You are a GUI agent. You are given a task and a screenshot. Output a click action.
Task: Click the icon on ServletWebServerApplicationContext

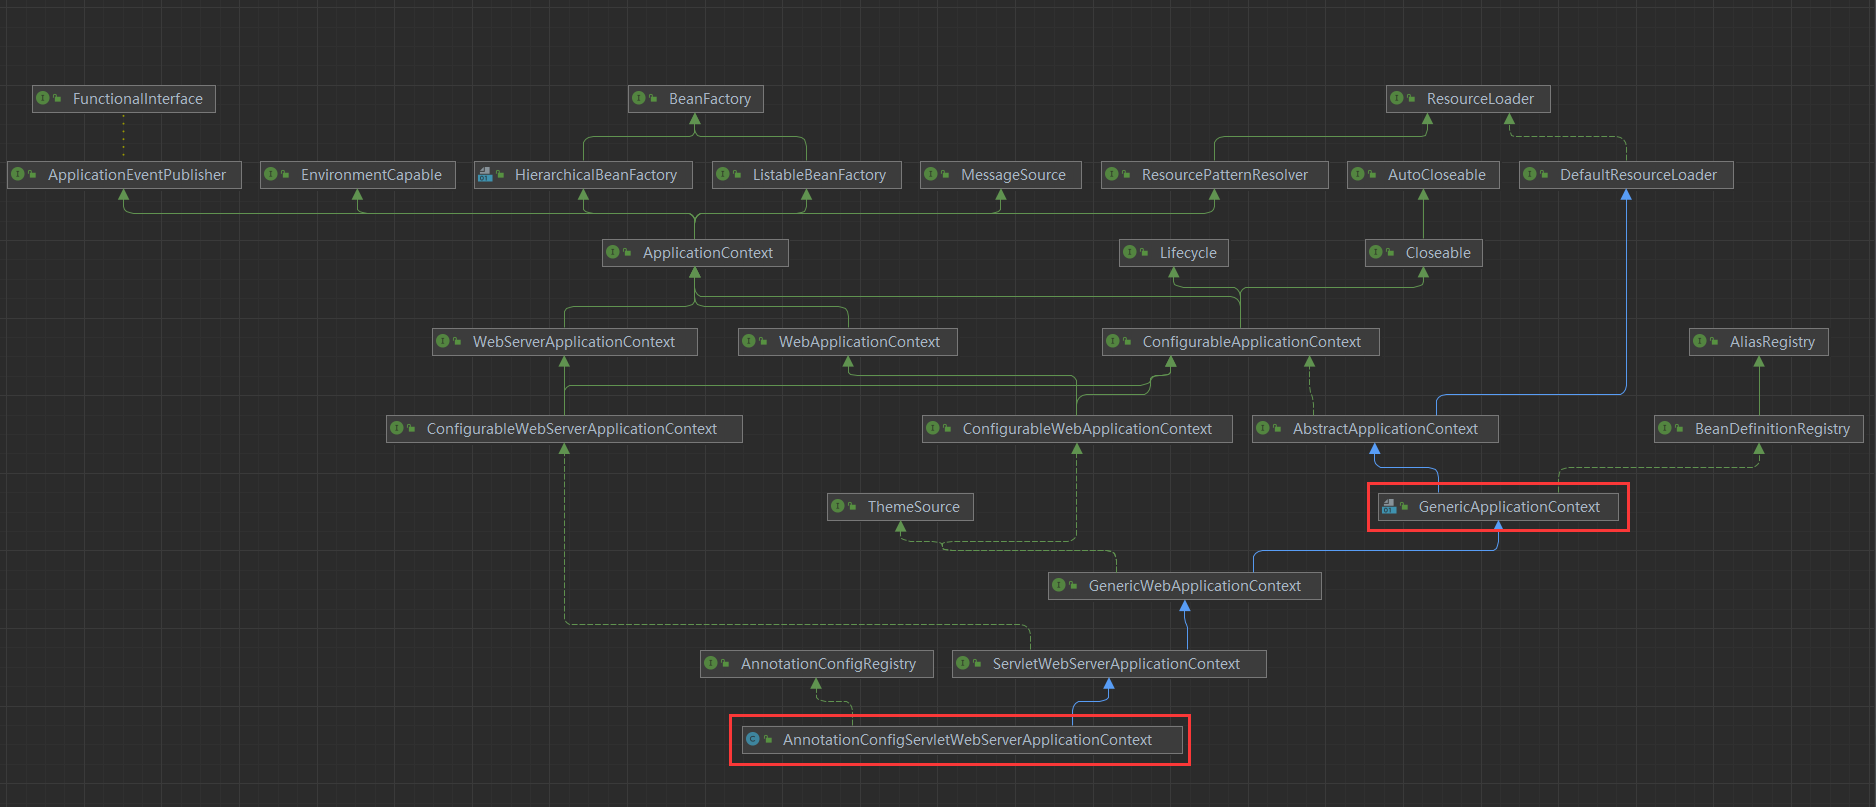point(963,663)
